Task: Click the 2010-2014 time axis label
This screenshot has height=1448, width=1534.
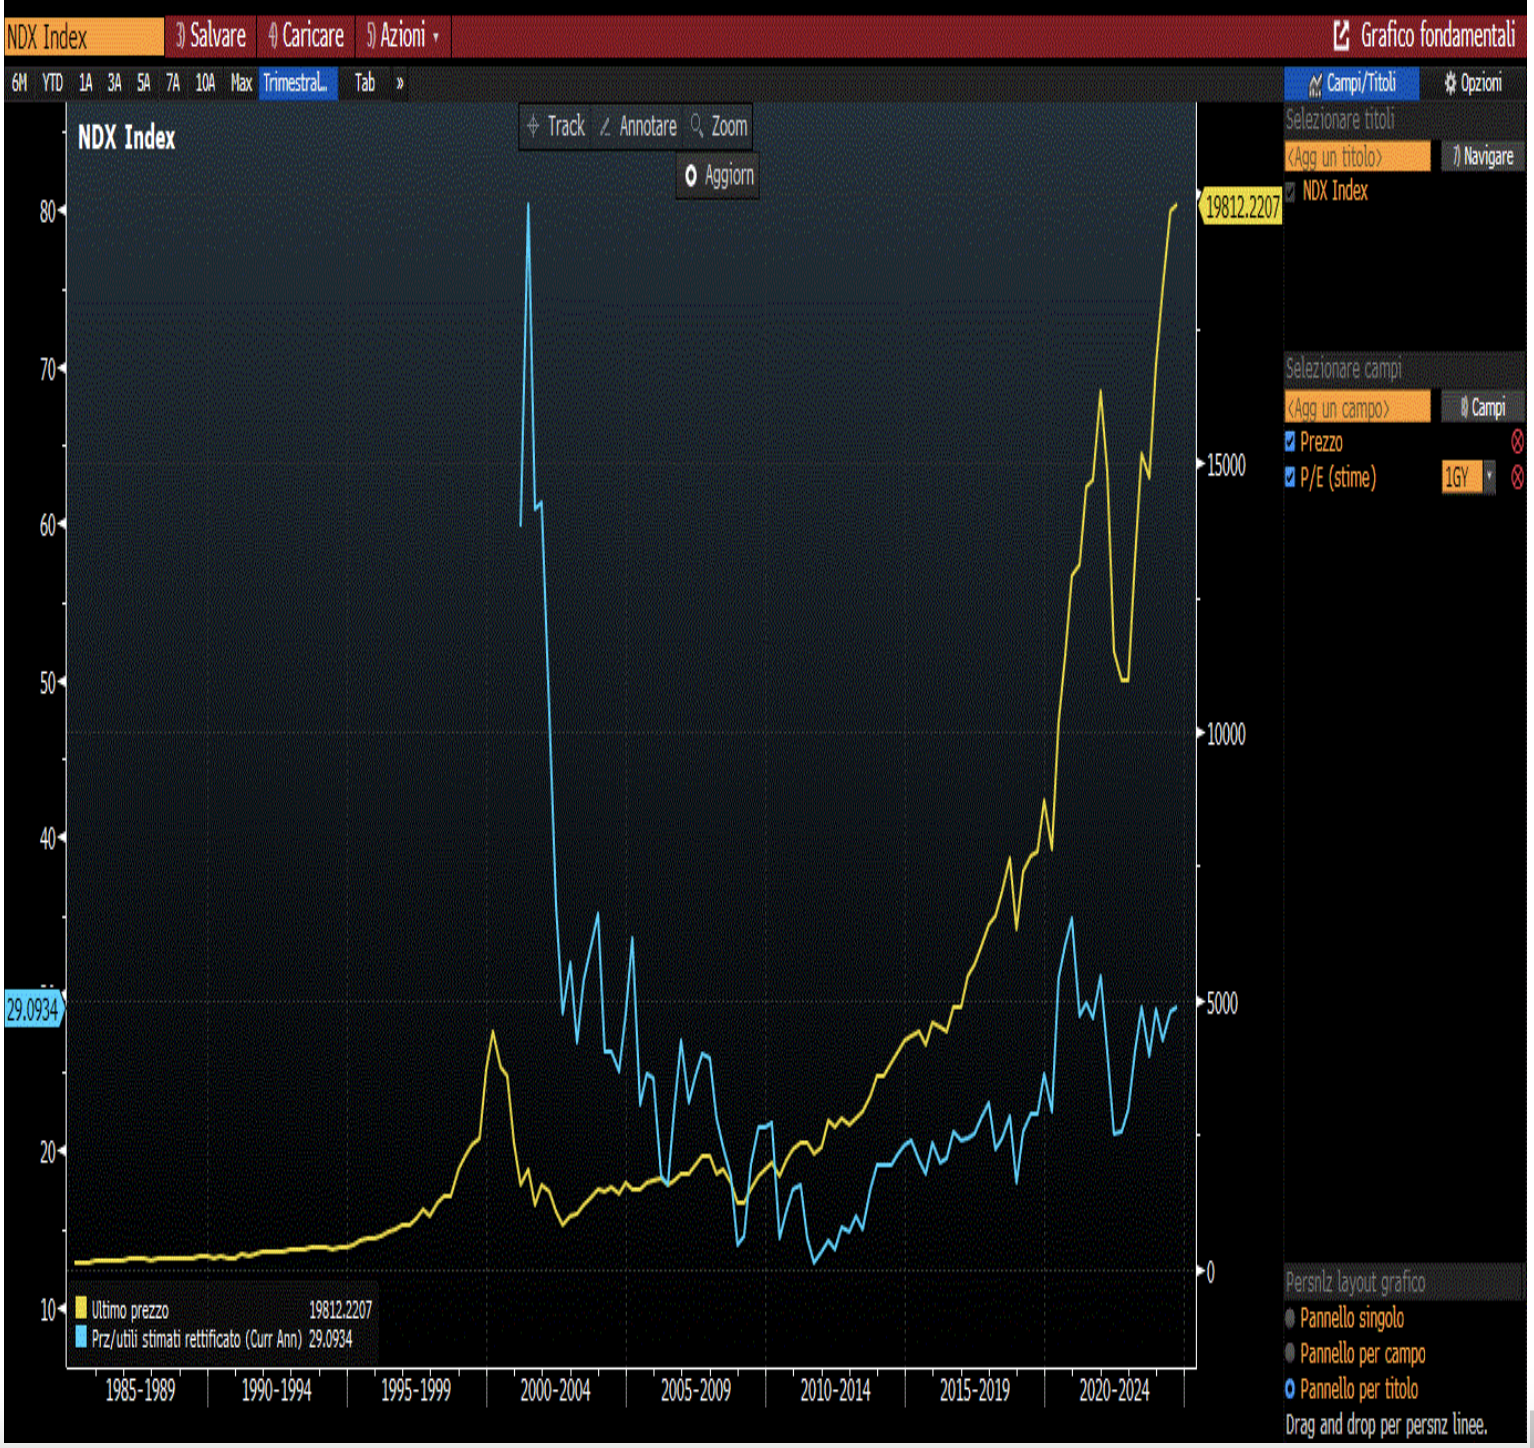Action: point(835,1391)
